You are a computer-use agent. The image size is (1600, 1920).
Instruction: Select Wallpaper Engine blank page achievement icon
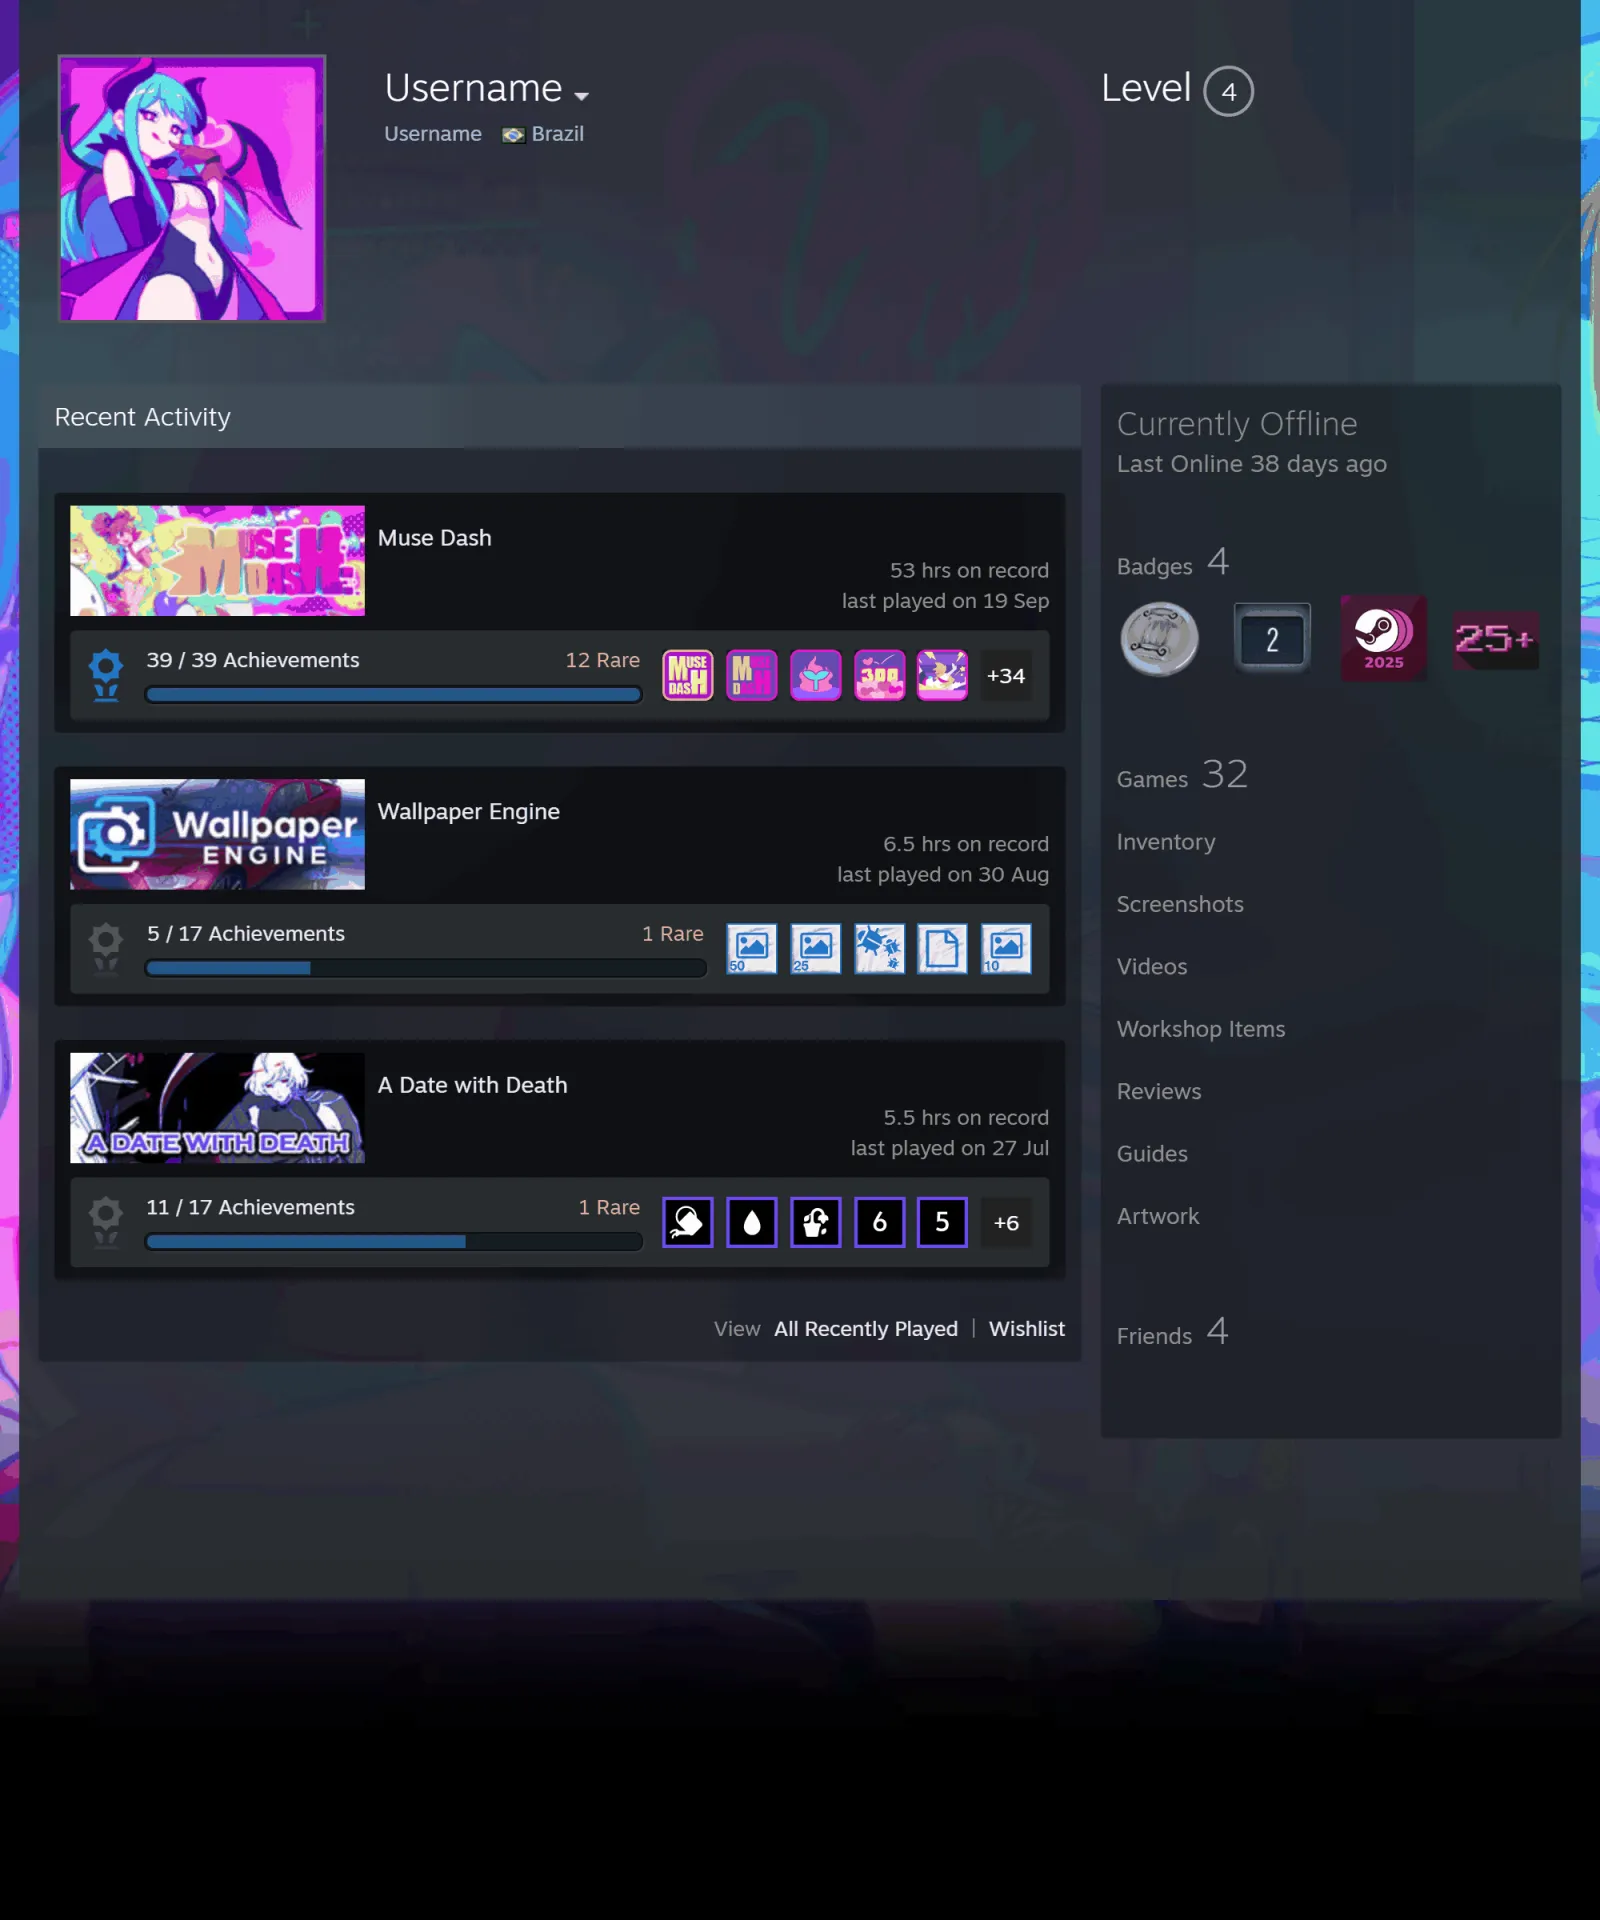(942, 949)
